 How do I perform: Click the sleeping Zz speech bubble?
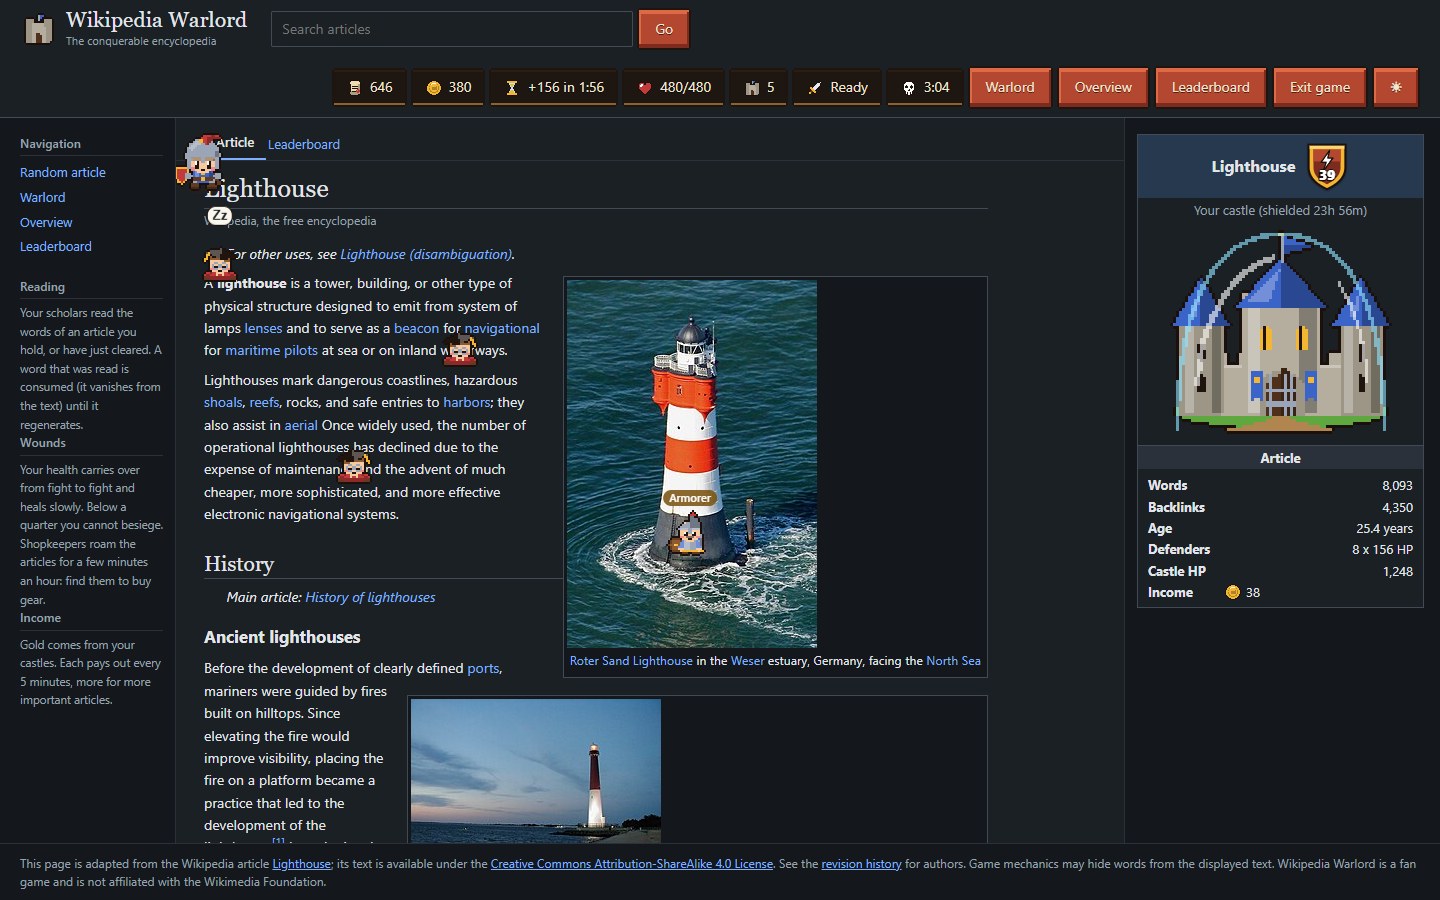[220, 215]
